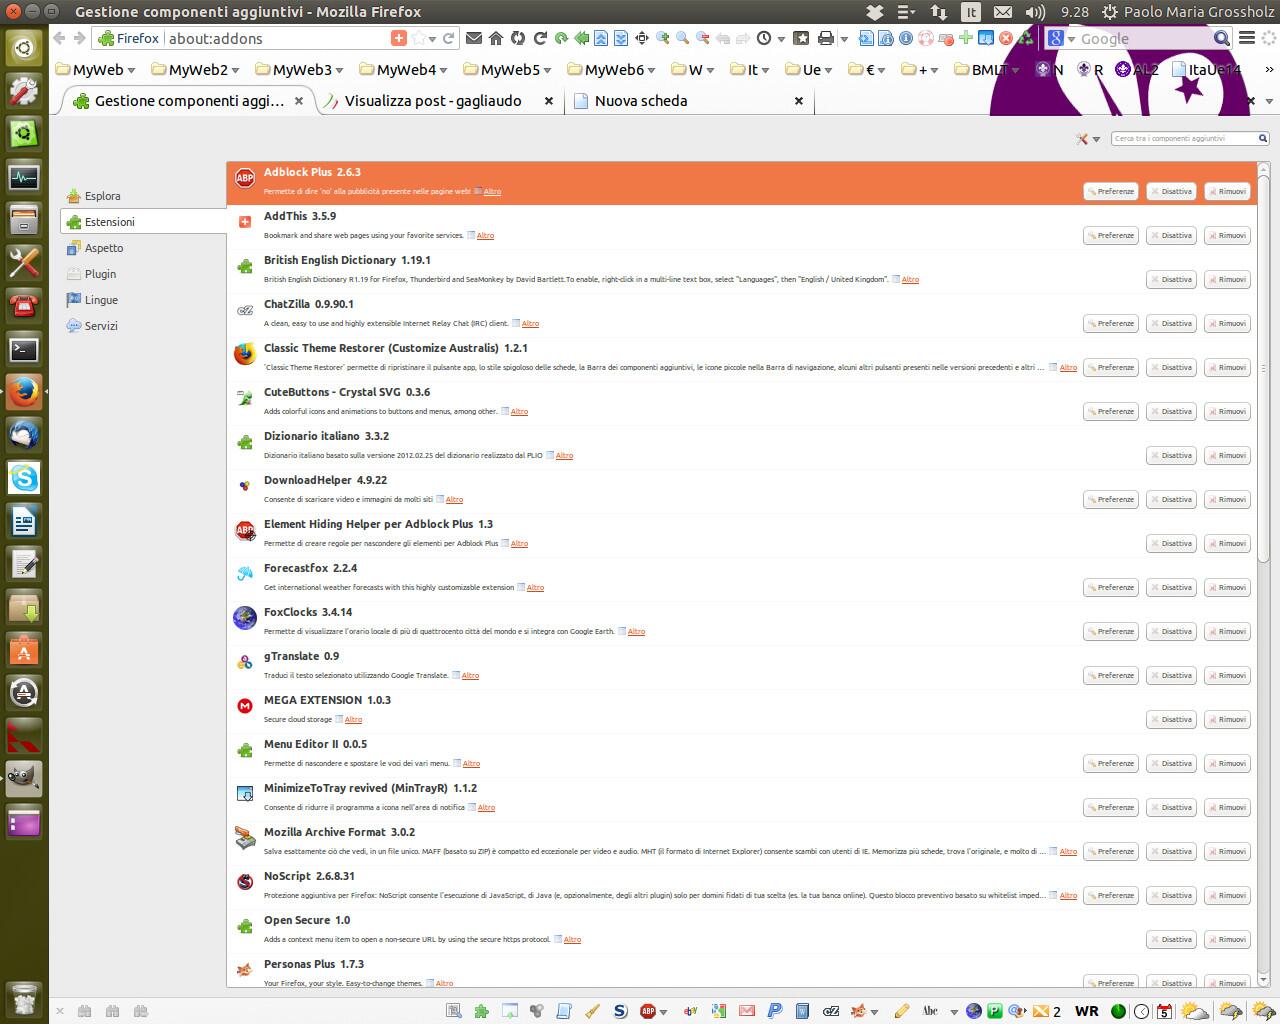Remove MEGA EXTENSION with Rimuovi
The height and width of the screenshot is (1024, 1280).
(x=1227, y=719)
